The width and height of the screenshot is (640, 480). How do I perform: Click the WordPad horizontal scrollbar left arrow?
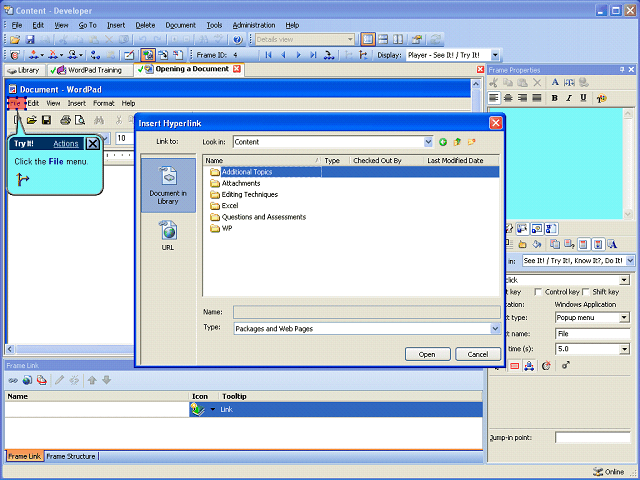point(10,349)
